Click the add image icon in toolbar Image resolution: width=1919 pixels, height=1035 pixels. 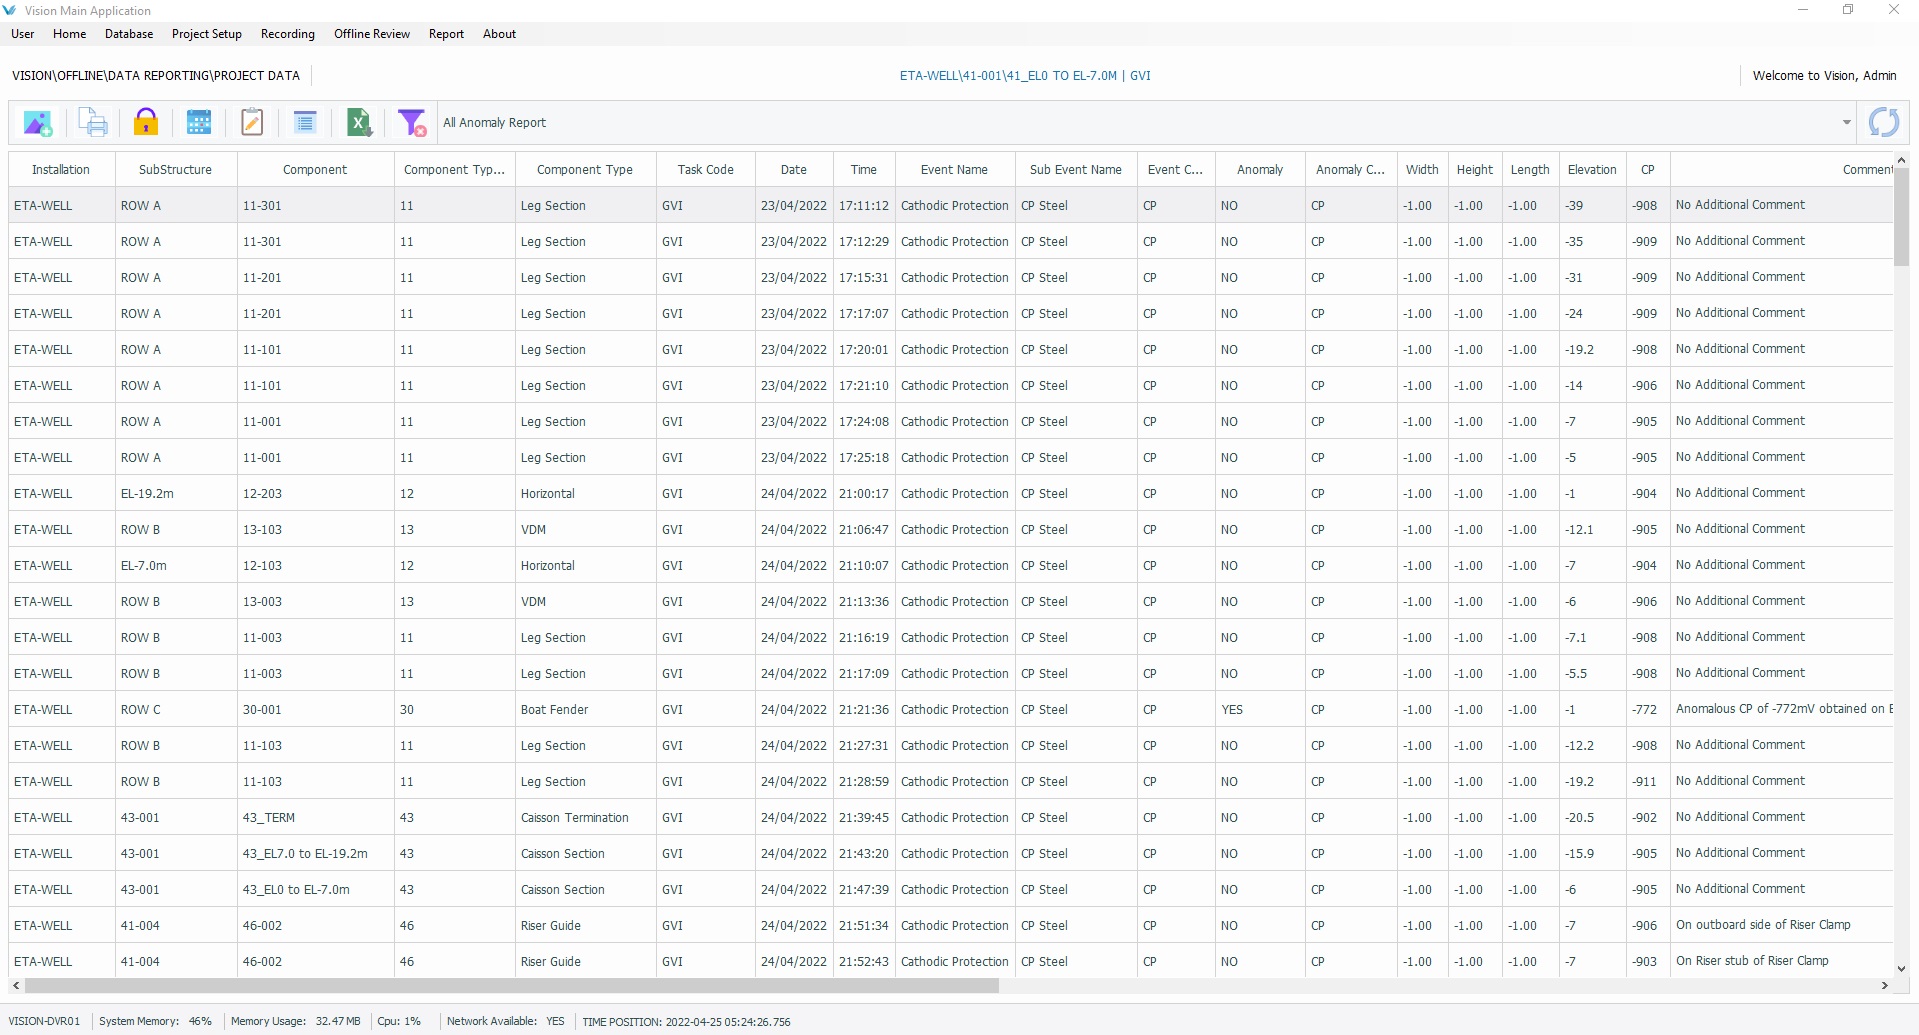[x=38, y=123]
